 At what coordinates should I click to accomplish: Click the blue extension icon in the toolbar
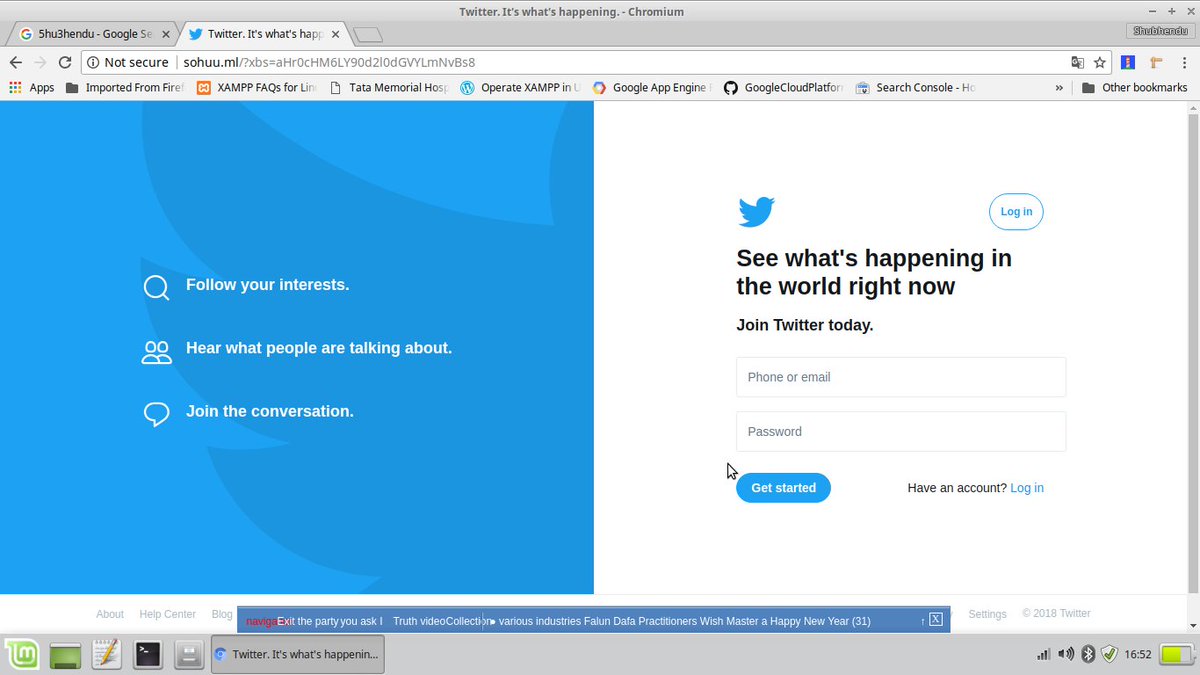(x=1128, y=62)
